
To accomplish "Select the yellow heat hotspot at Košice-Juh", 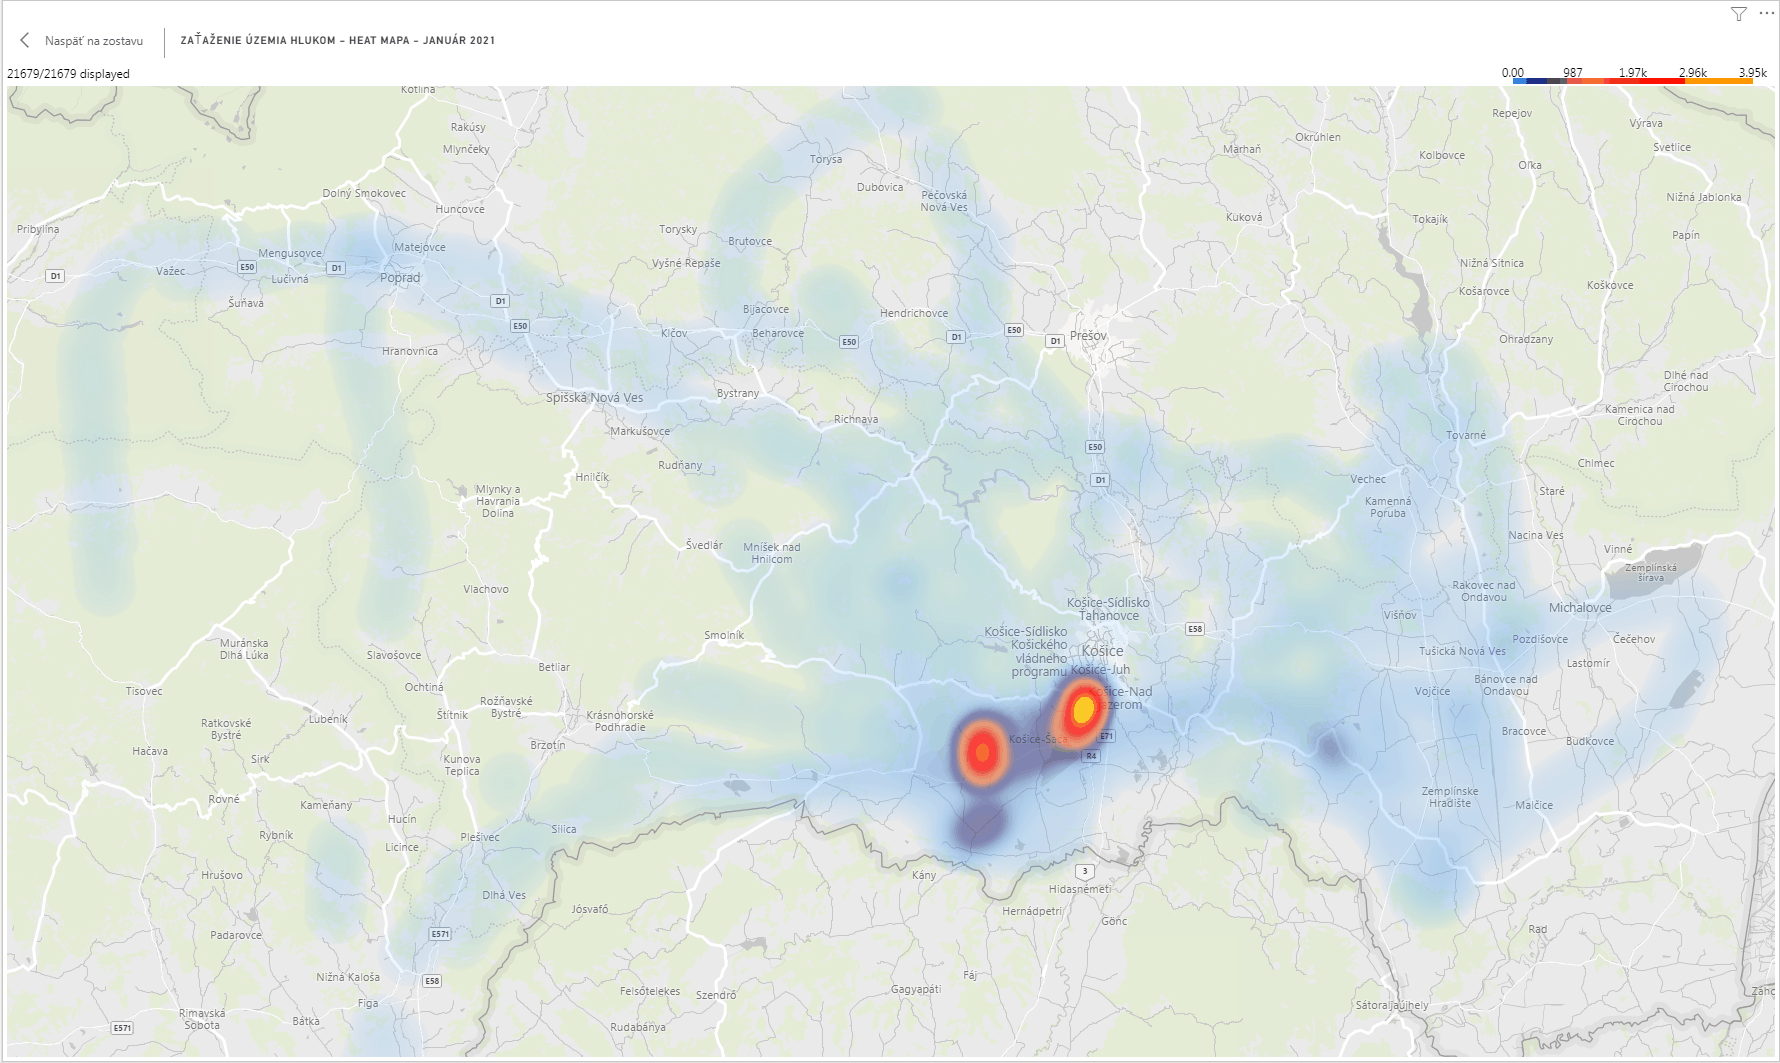I will [x=1083, y=710].
